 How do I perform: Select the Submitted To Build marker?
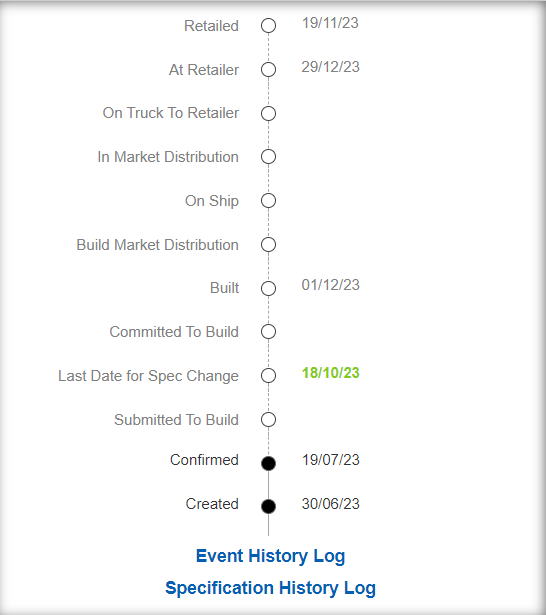[268, 420]
